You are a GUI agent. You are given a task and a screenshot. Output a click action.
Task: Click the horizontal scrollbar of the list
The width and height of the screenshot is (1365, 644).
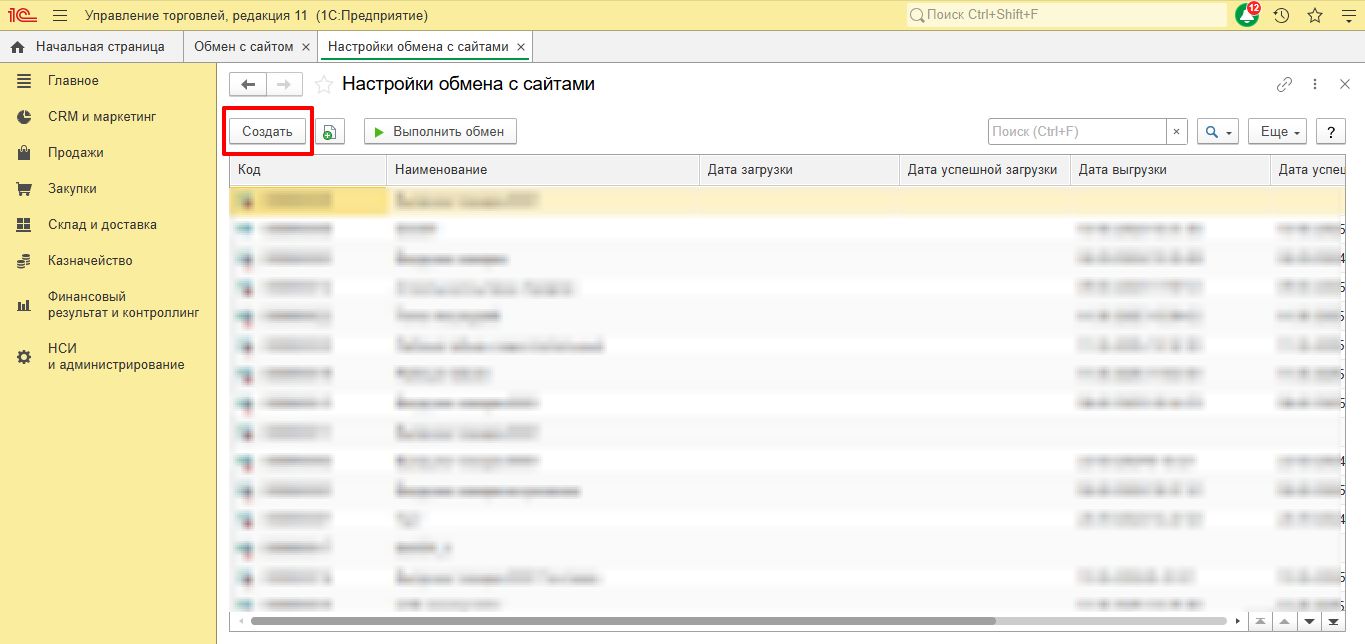700,621
